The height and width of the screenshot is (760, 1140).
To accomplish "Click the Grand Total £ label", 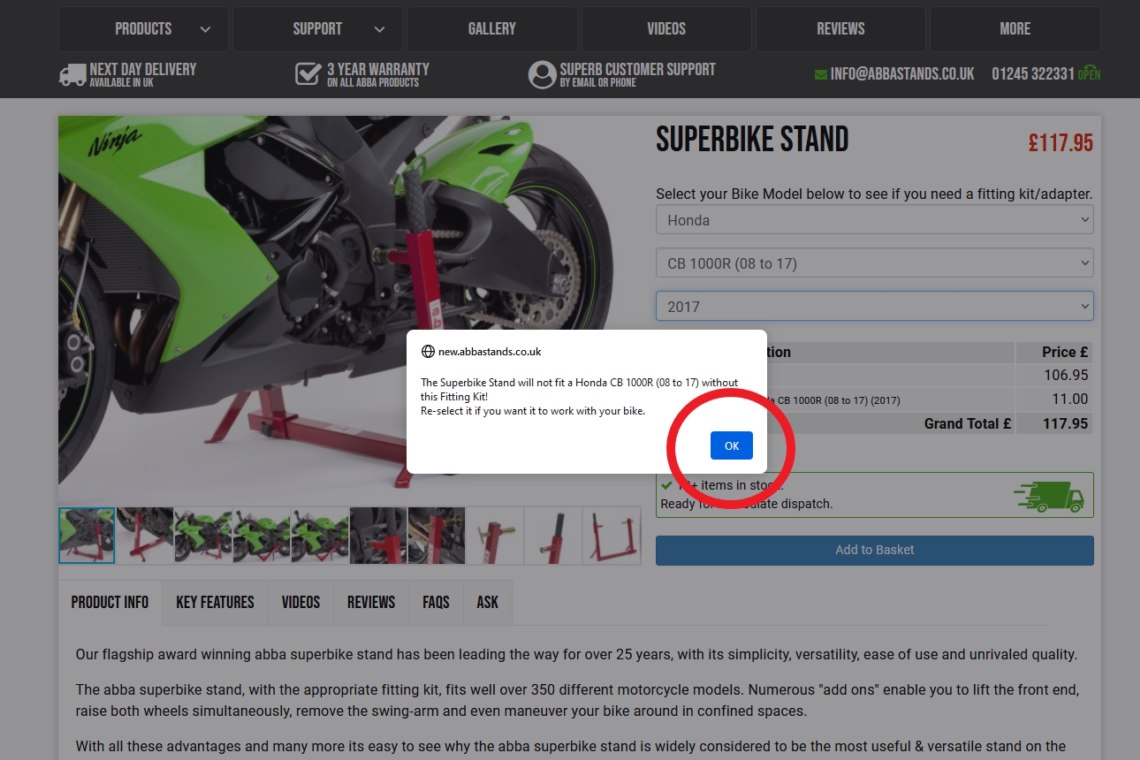I will click(967, 424).
